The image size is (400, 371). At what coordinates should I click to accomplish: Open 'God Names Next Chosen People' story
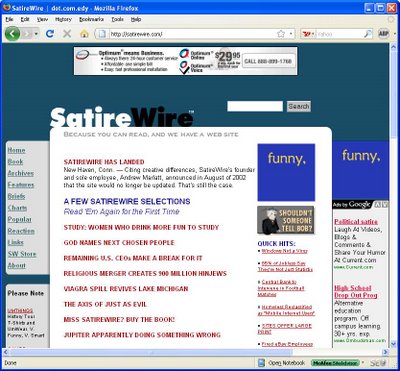[x=119, y=243]
